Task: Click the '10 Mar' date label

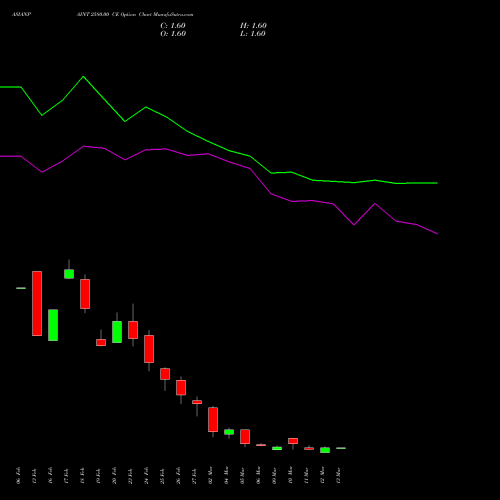Action: pos(290,476)
